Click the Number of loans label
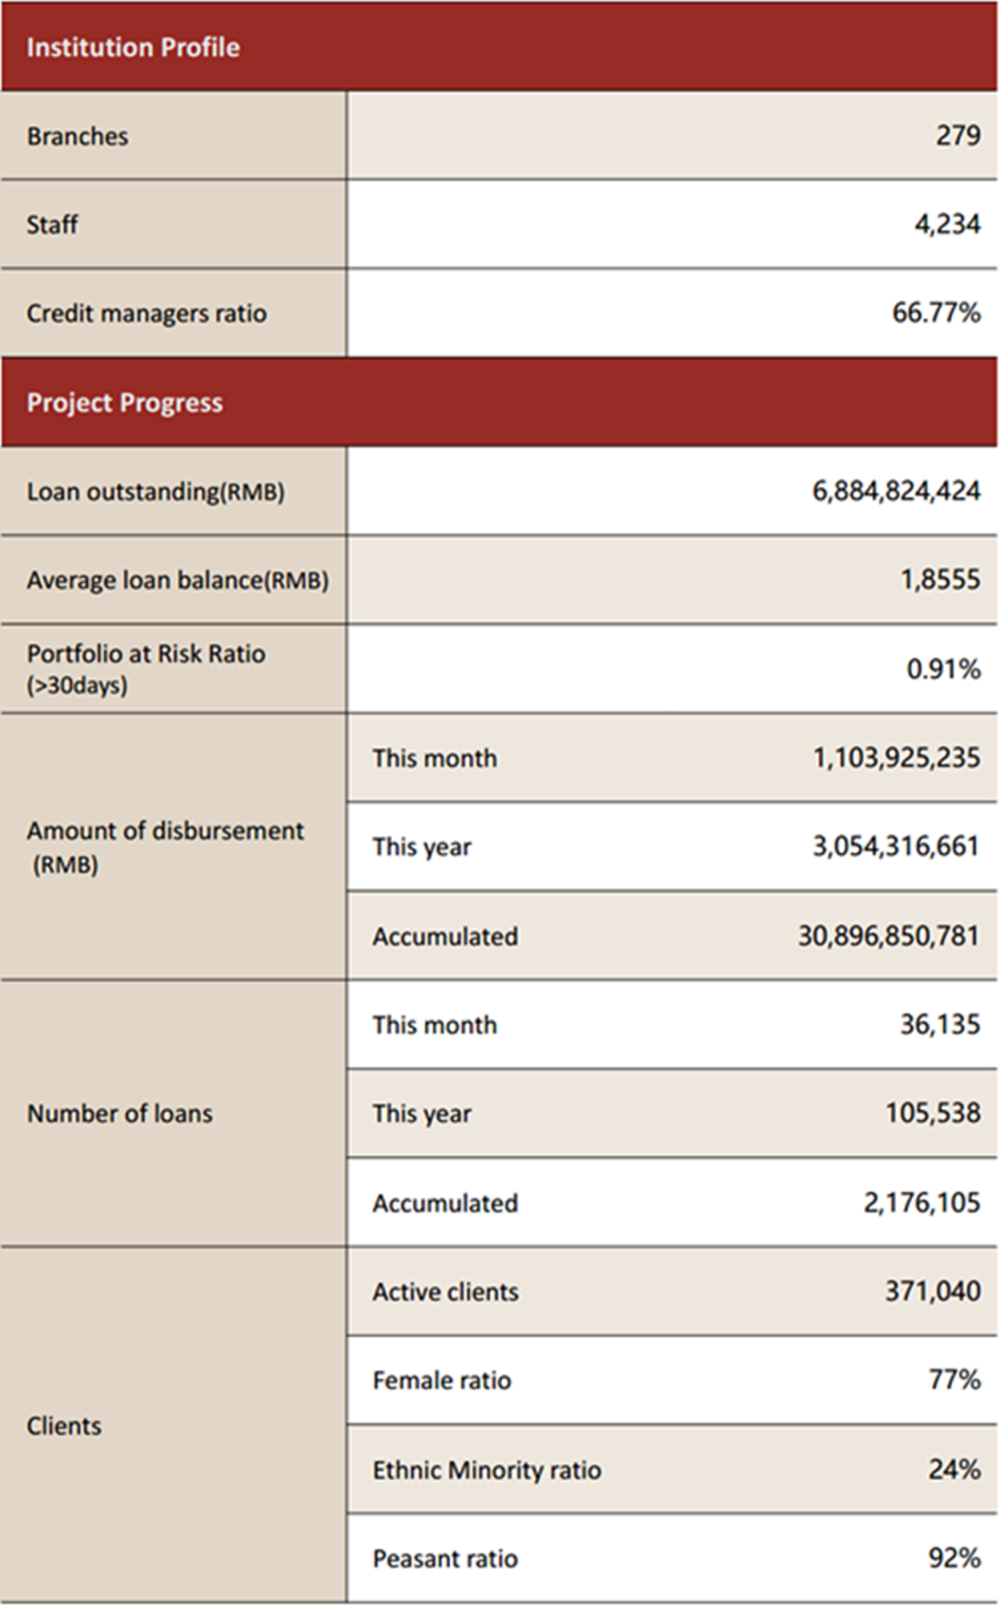Viewport: 1000px width, 1606px height. [x=120, y=1113]
